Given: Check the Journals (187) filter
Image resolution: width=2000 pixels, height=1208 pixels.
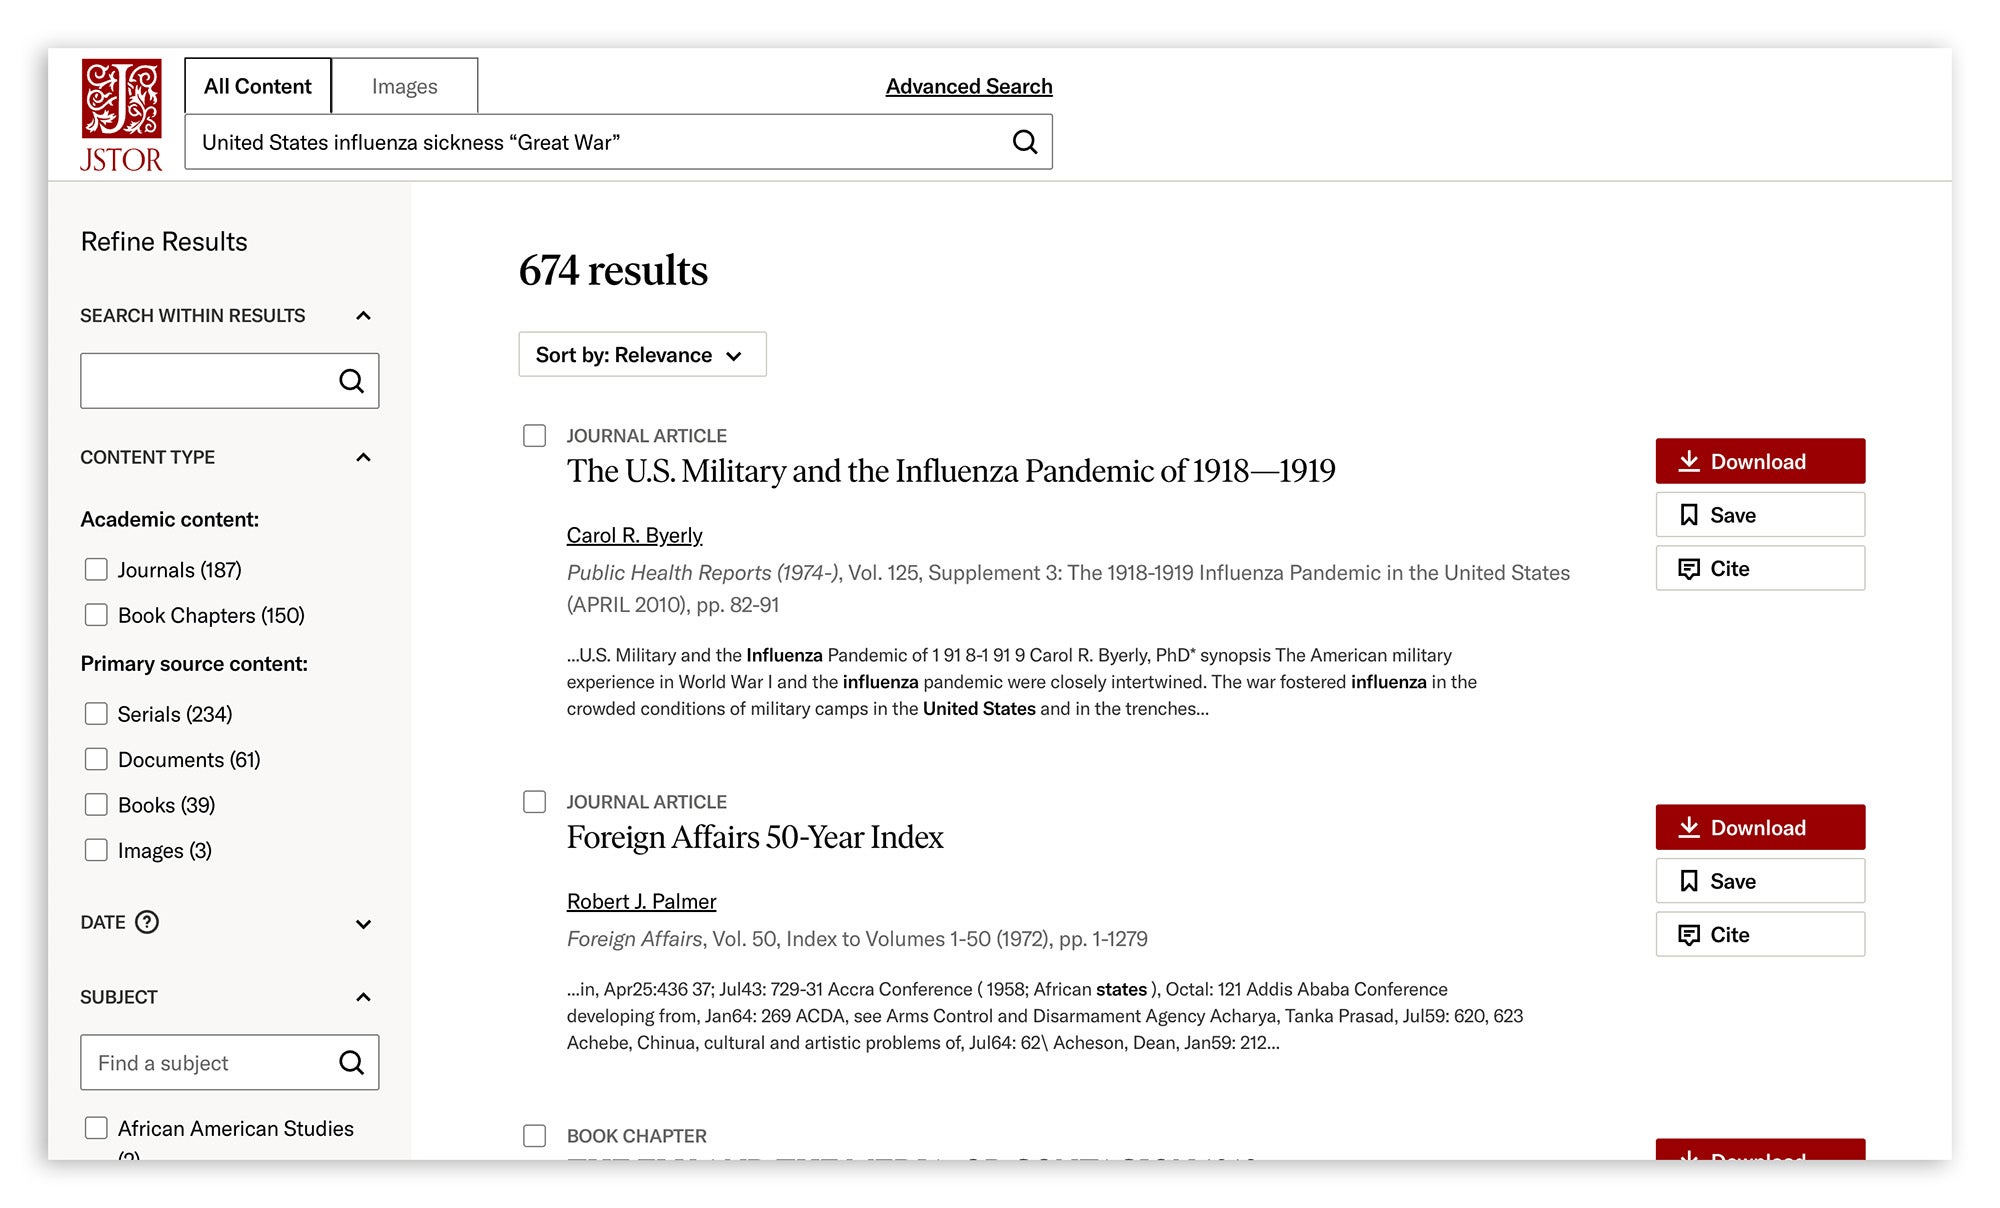Looking at the screenshot, I should tap(96, 570).
